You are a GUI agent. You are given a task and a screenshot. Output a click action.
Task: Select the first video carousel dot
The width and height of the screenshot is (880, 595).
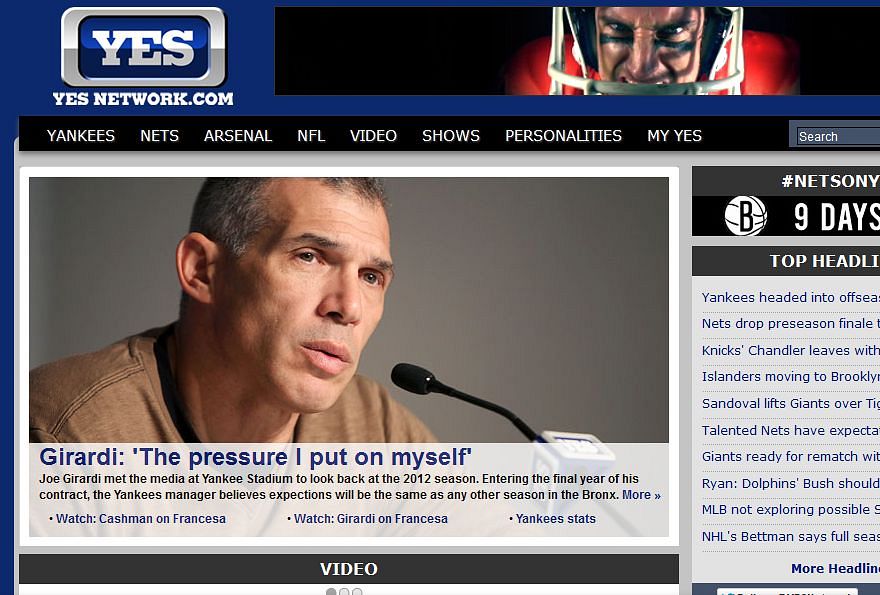(x=331, y=592)
